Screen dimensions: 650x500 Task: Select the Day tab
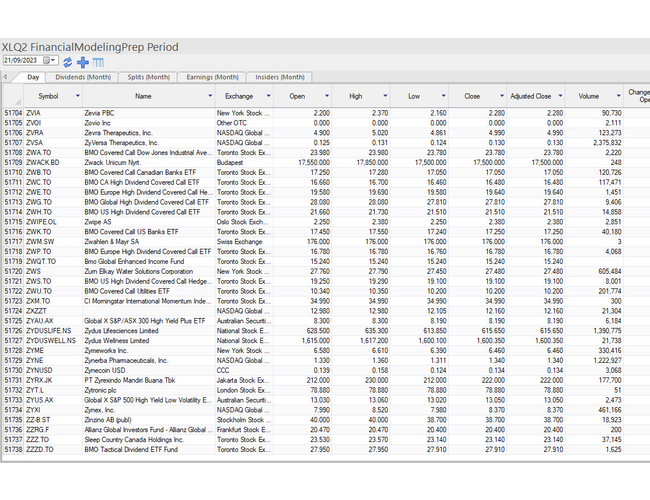coord(33,77)
